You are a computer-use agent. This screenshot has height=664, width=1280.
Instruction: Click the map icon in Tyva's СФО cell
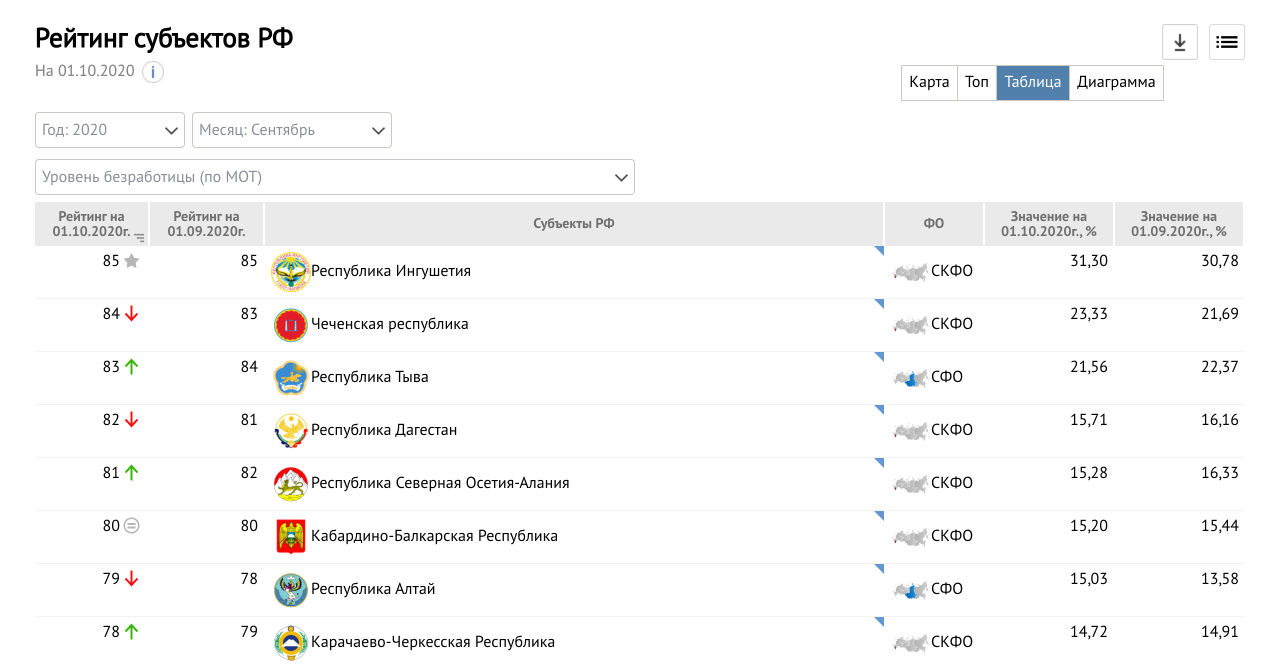[910, 378]
